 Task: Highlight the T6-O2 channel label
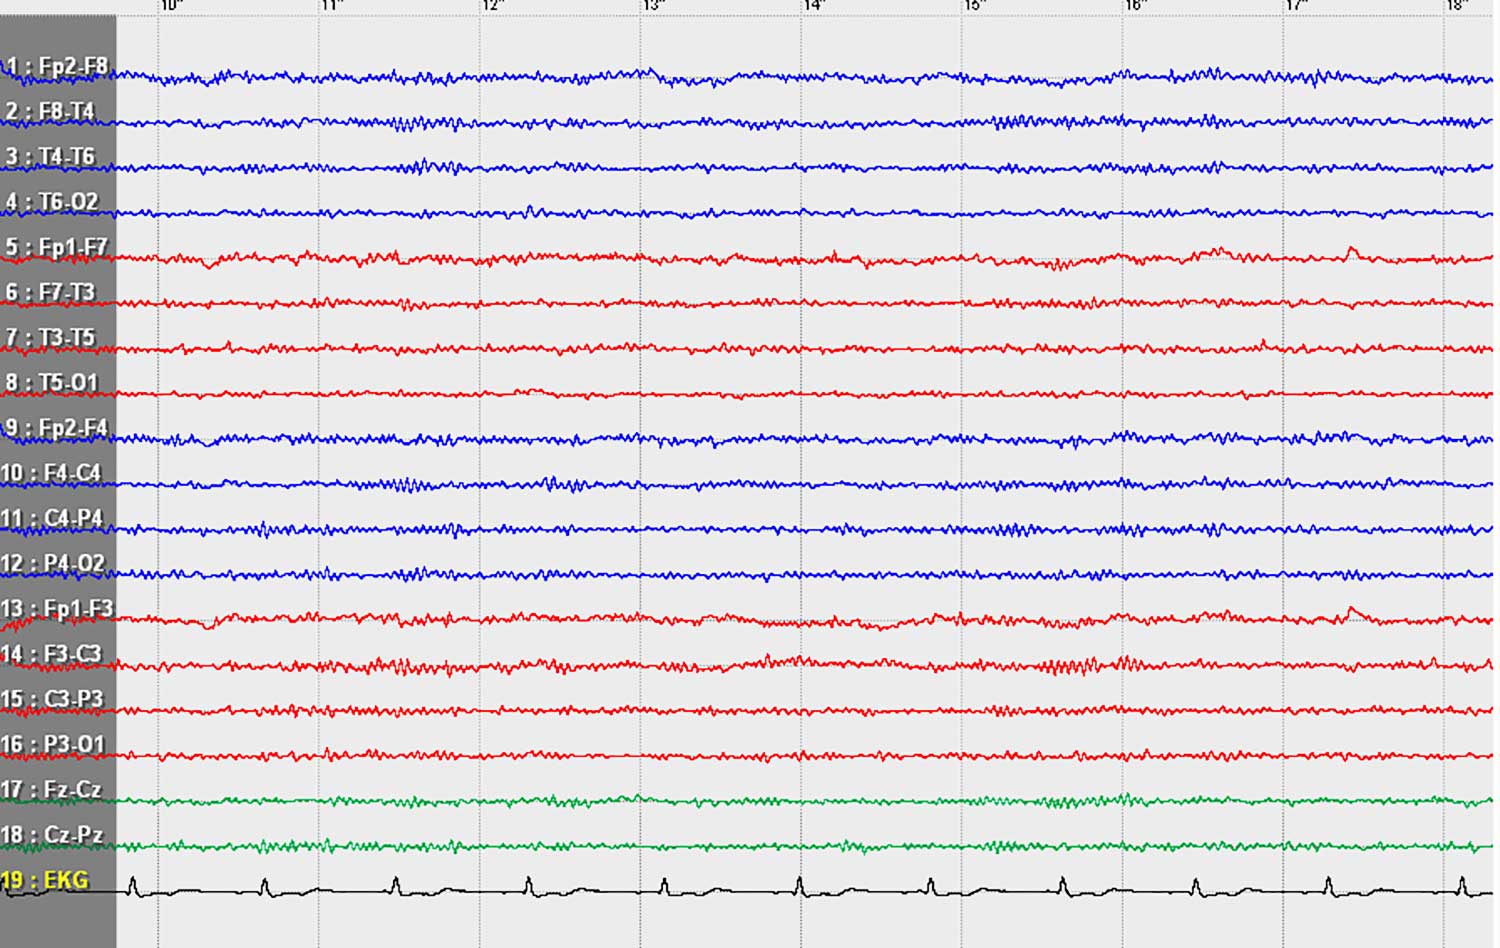52,202
